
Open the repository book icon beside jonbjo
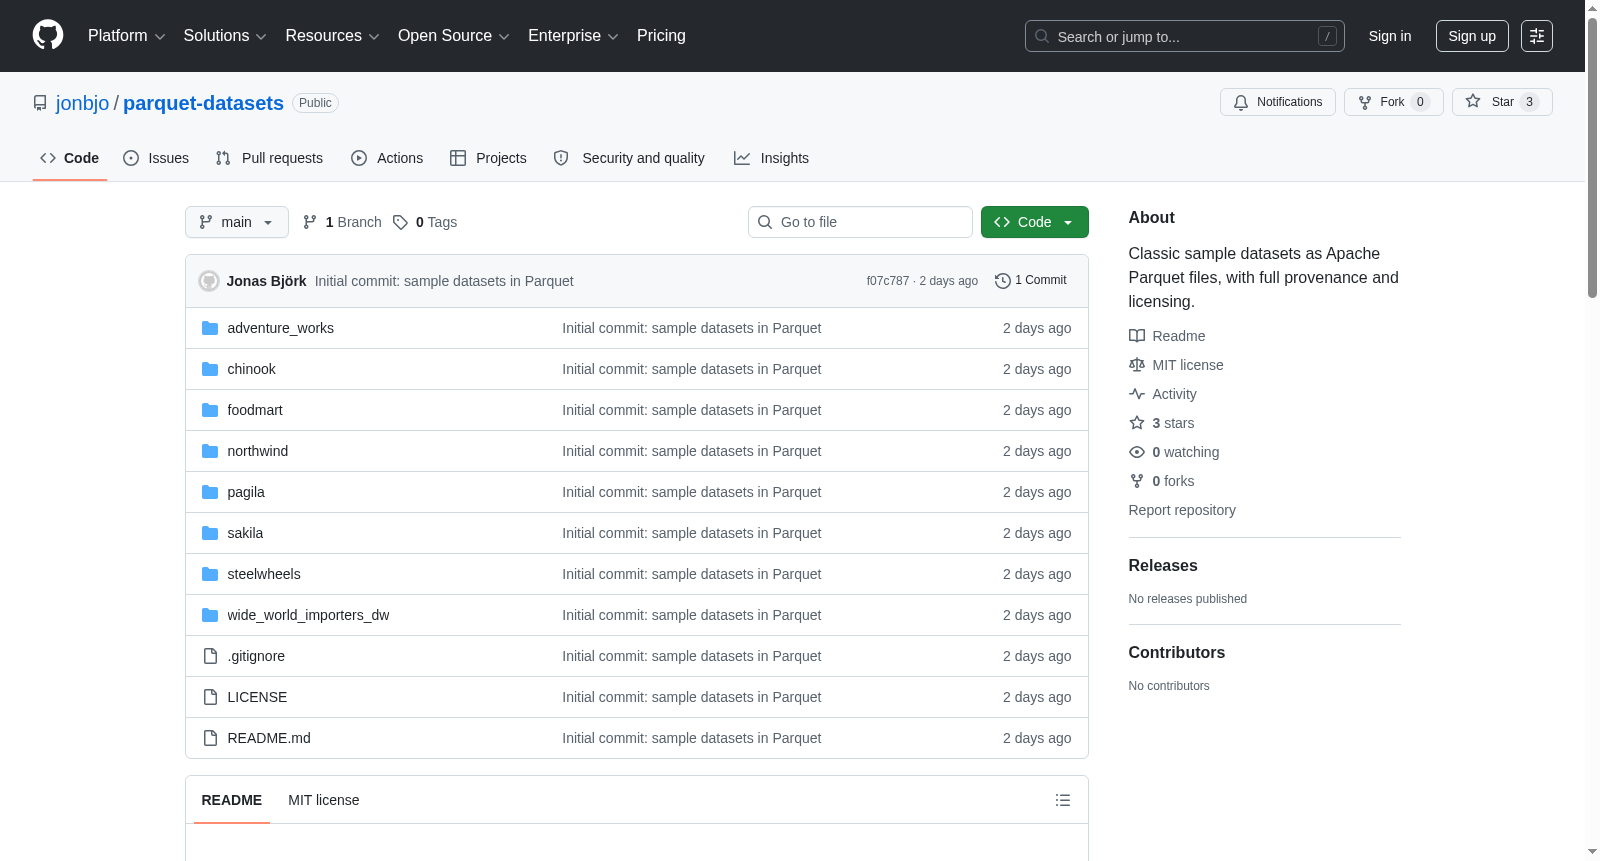tap(40, 103)
